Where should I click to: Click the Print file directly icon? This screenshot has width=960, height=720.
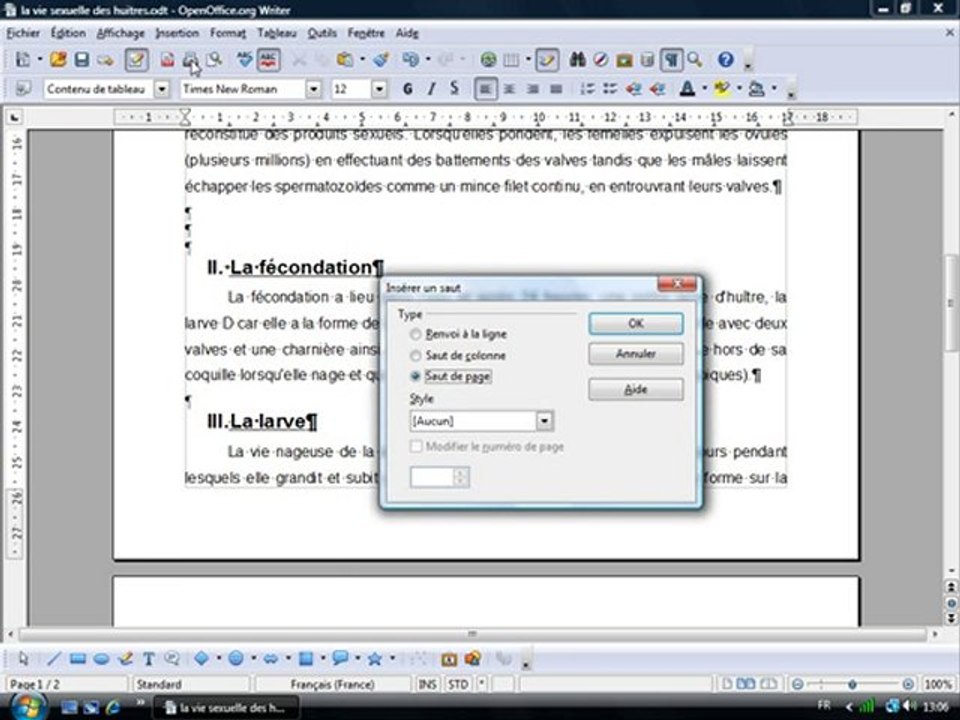tap(190, 59)
